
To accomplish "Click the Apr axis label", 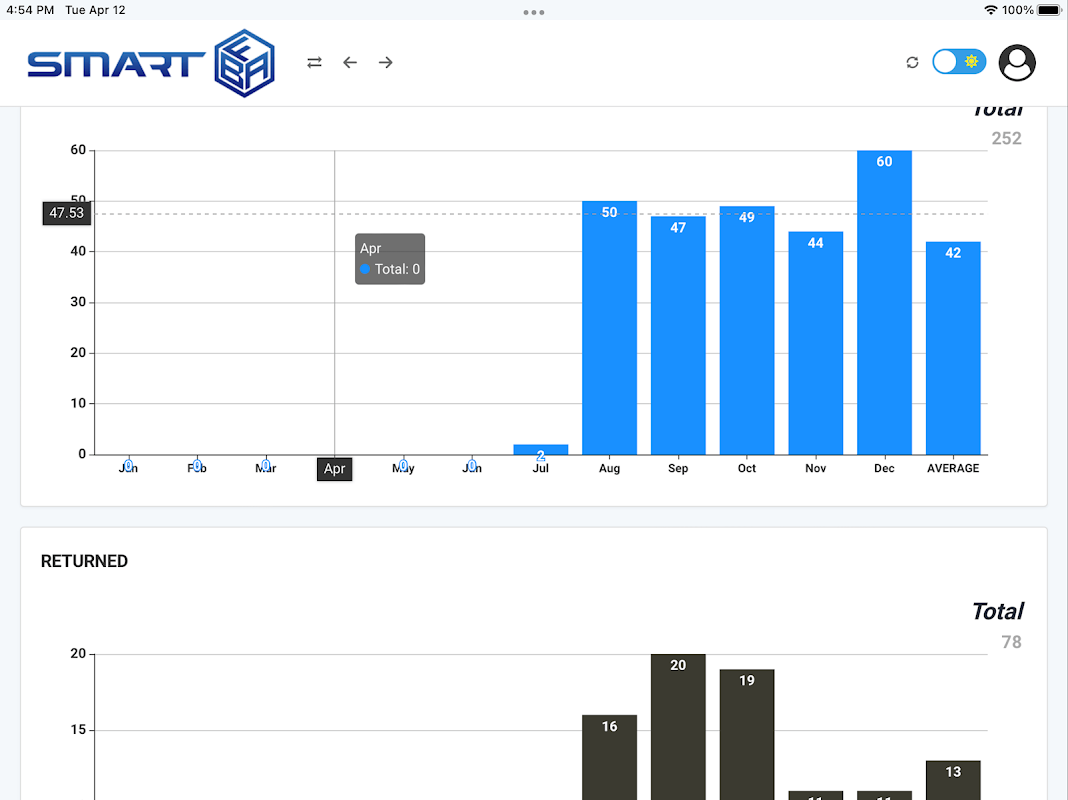I will pyautogui.click(x=334, y=468).
